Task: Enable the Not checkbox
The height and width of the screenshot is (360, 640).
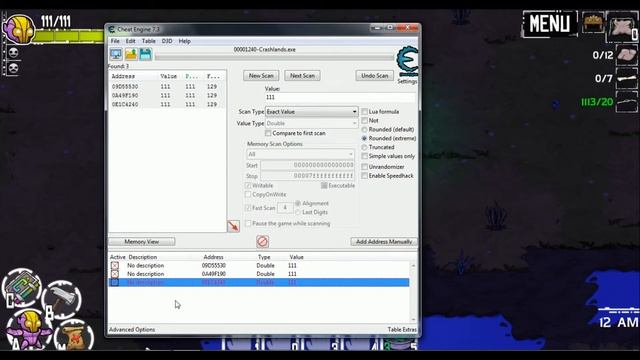Action: [x=364, y=120]
